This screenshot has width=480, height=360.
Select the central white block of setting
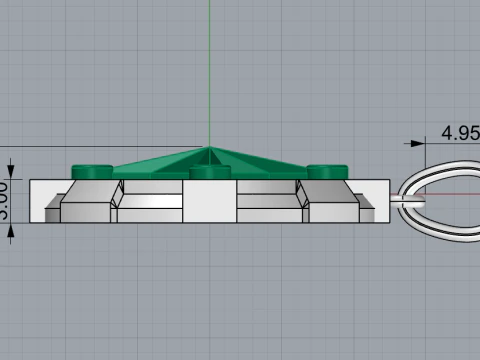click(x=210, y=201)
